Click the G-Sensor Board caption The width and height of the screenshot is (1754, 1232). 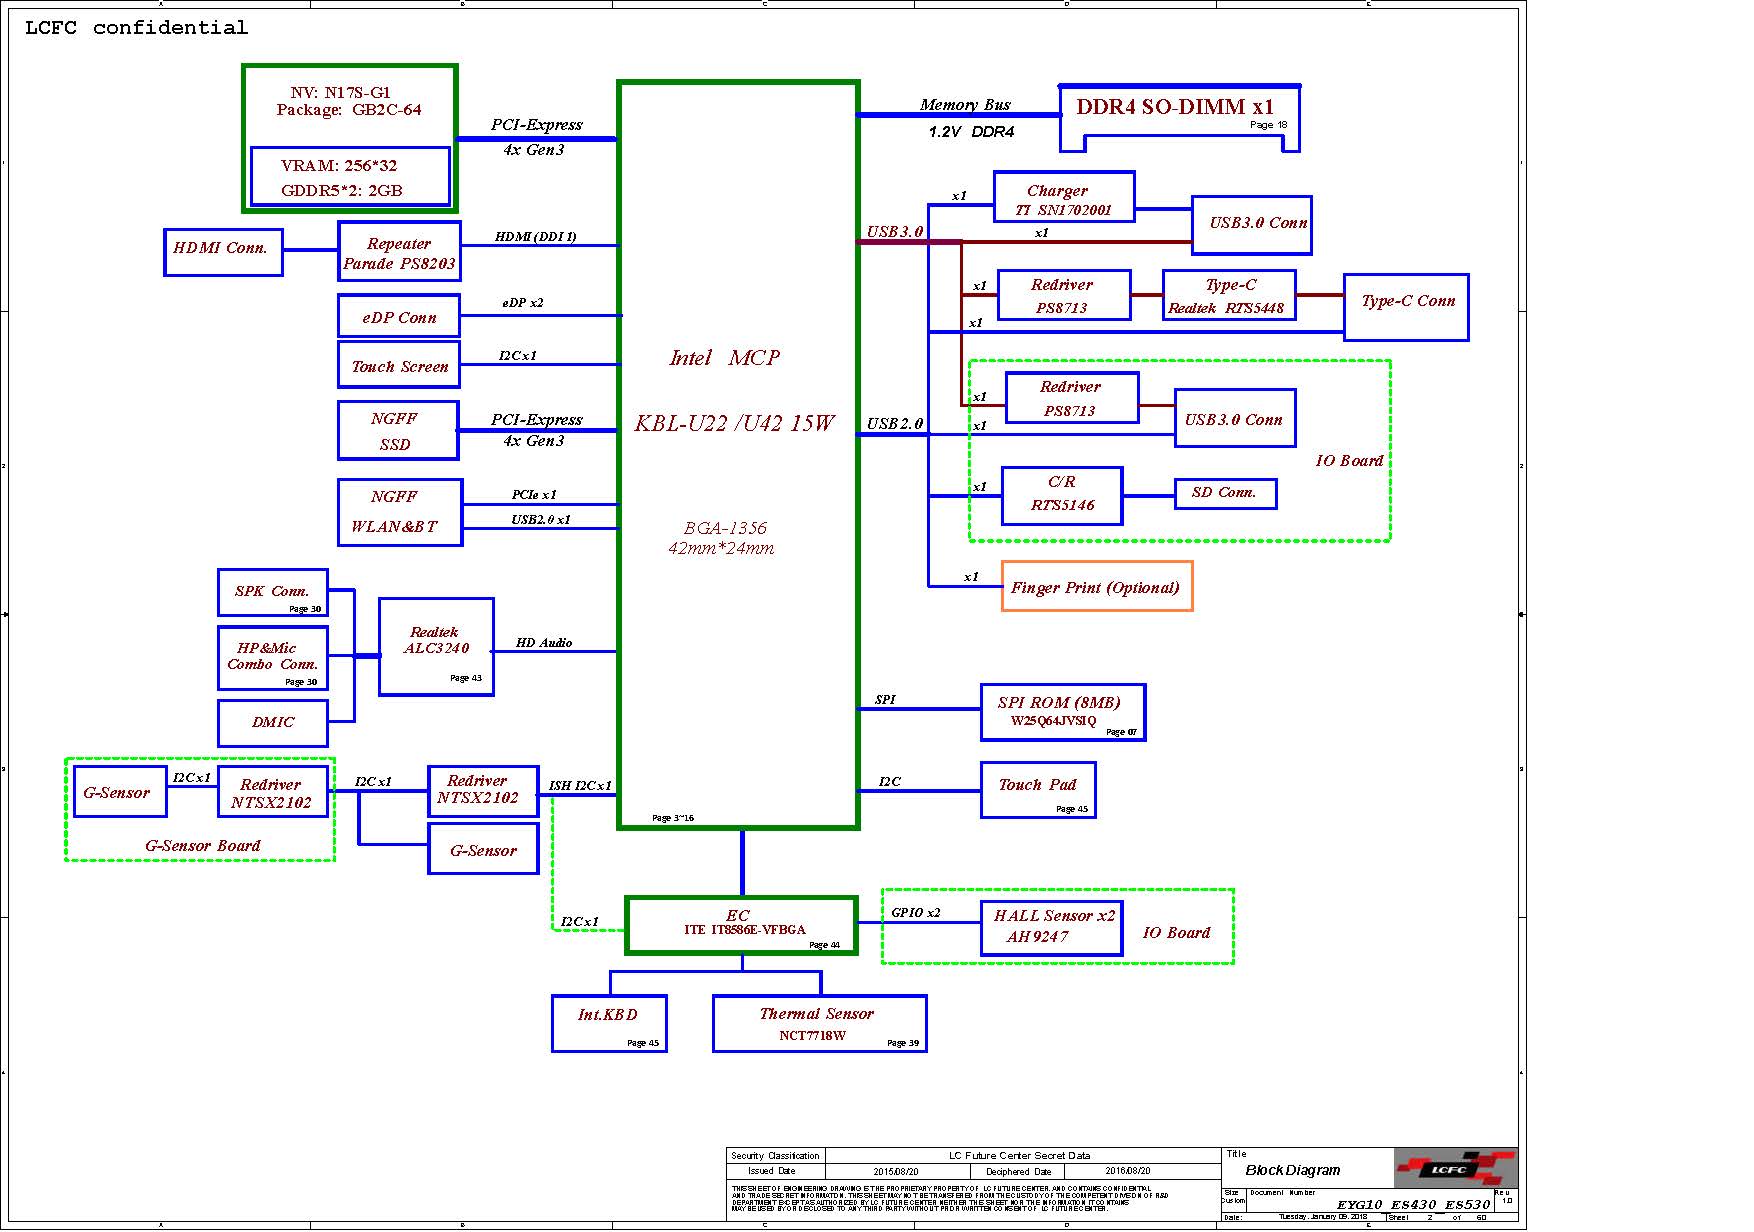[203, 845]
